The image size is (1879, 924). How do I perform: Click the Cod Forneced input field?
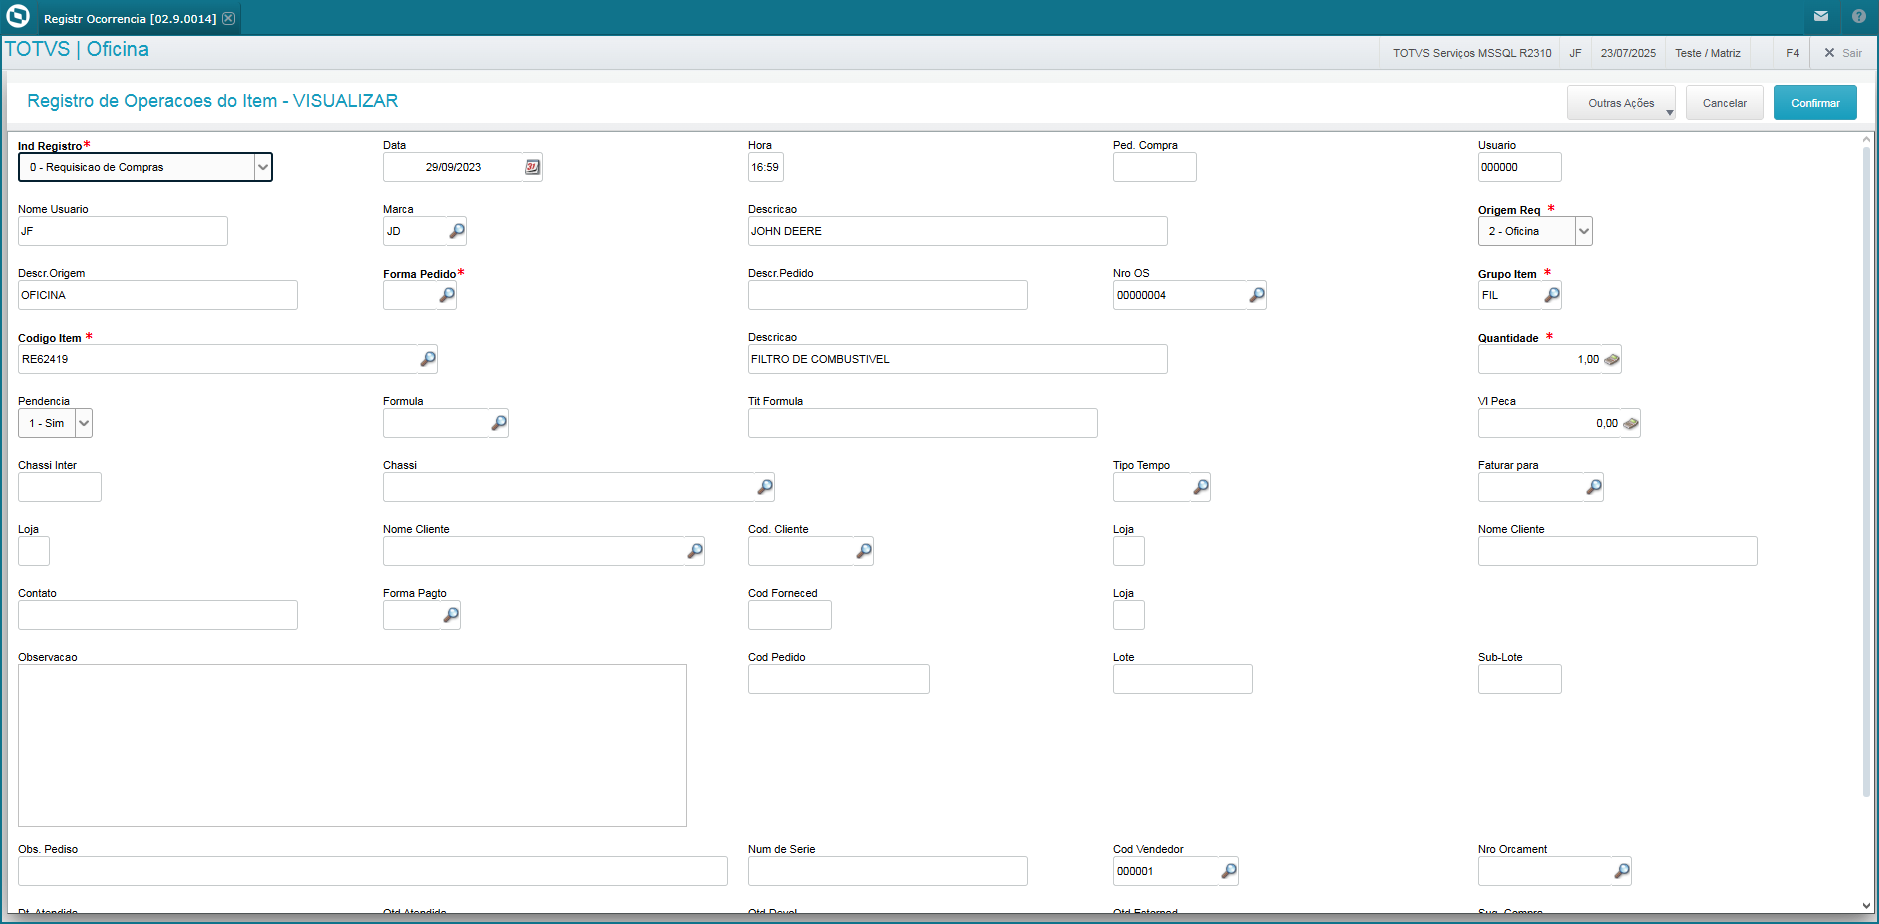point(790,615)
